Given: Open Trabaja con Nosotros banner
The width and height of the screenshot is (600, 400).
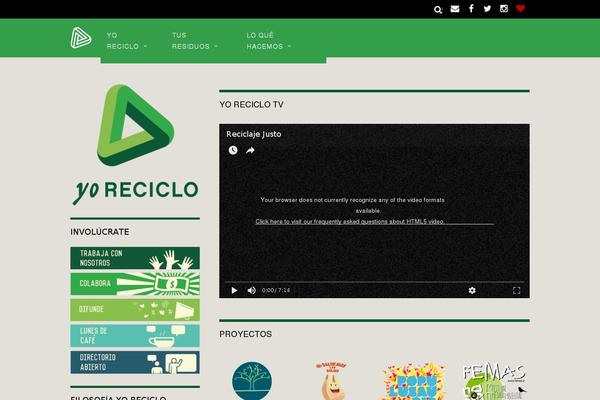Looking at the screenshot, I should (135, 258).
